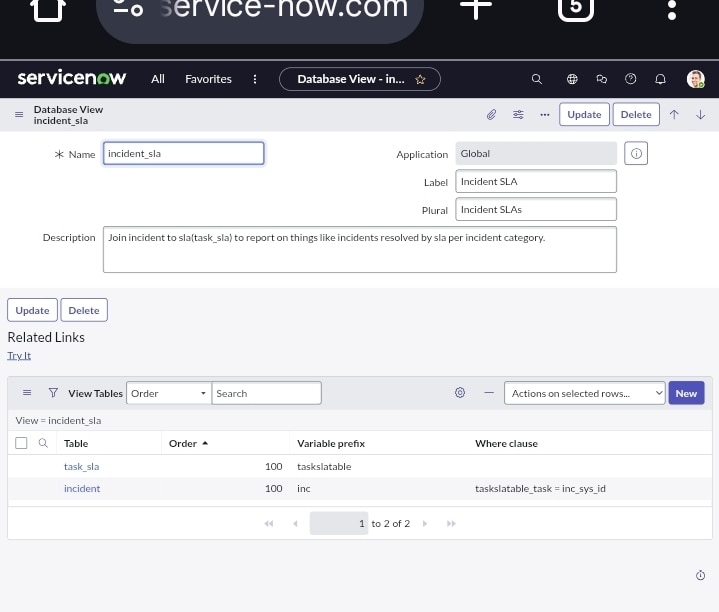Image resolution: width=719 pixels, height=612 pixels.
Task: Open the task_sla table link
Action: (x=81, y=466)
